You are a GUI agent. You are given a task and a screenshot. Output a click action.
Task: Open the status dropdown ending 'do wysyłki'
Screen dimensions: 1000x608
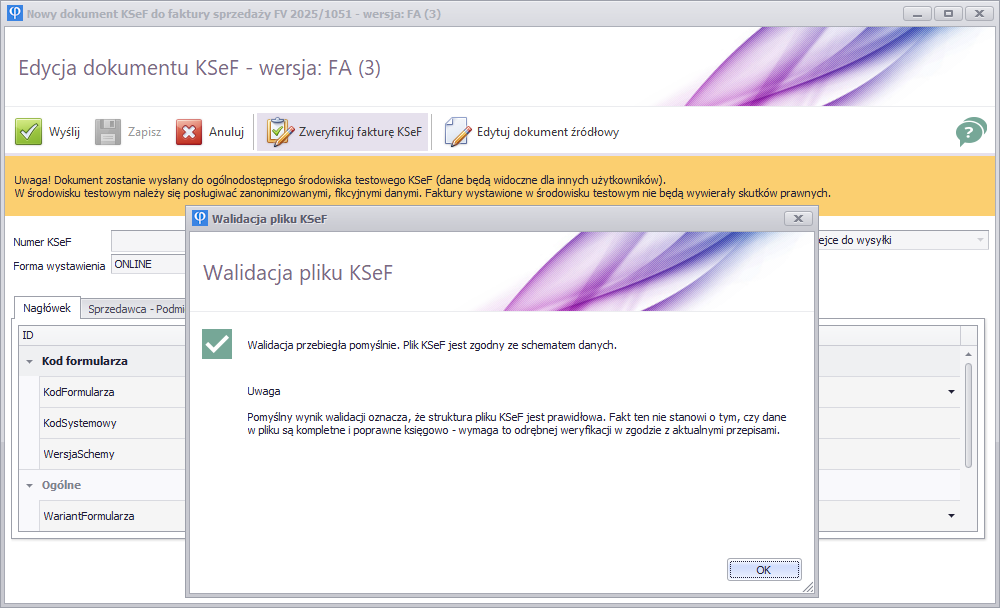click(980, 240)
